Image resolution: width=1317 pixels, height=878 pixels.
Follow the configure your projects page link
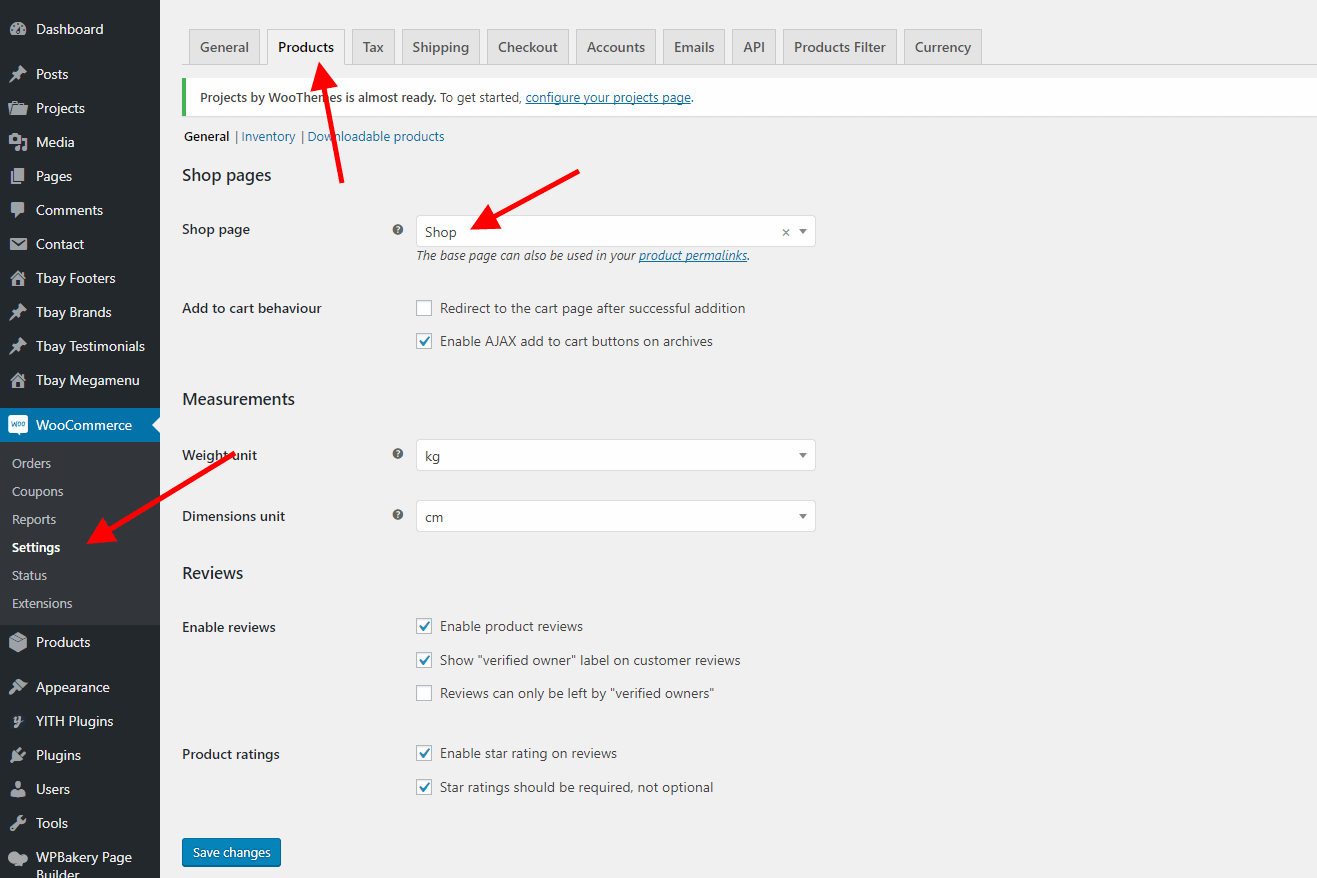pos(608,98)
